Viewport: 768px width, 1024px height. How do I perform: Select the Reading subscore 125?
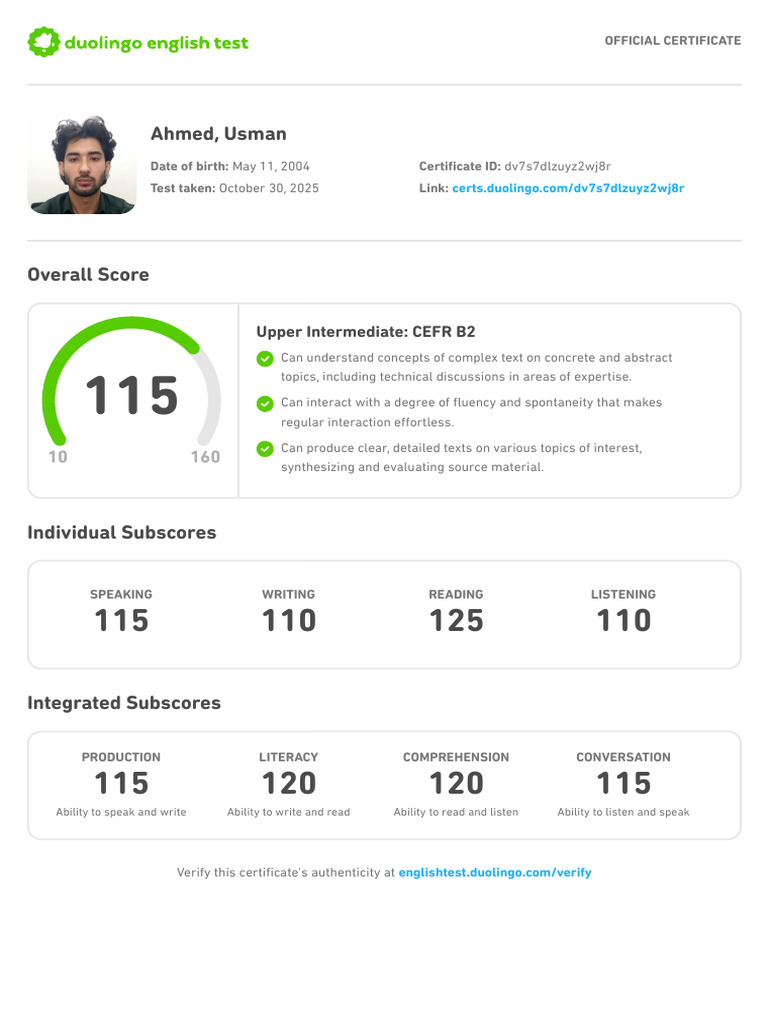(456, 620)
